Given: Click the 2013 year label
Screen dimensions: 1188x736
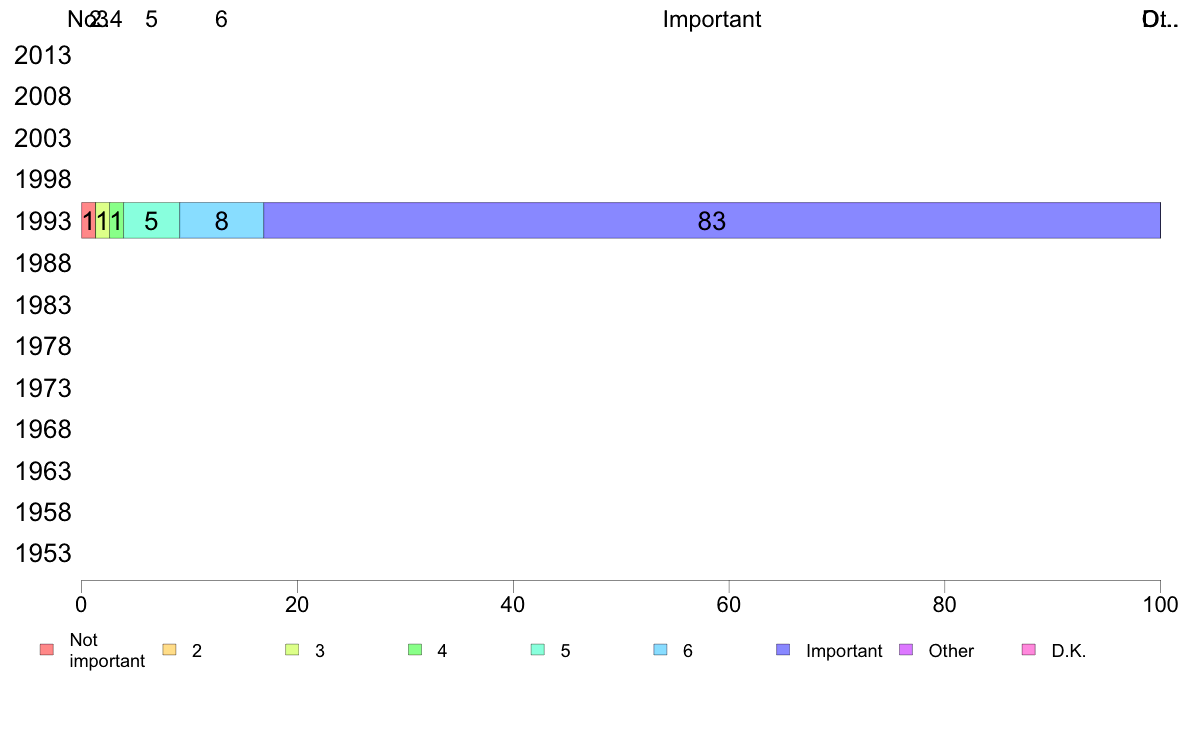Looking at the screenshot, I should point(43,55).
